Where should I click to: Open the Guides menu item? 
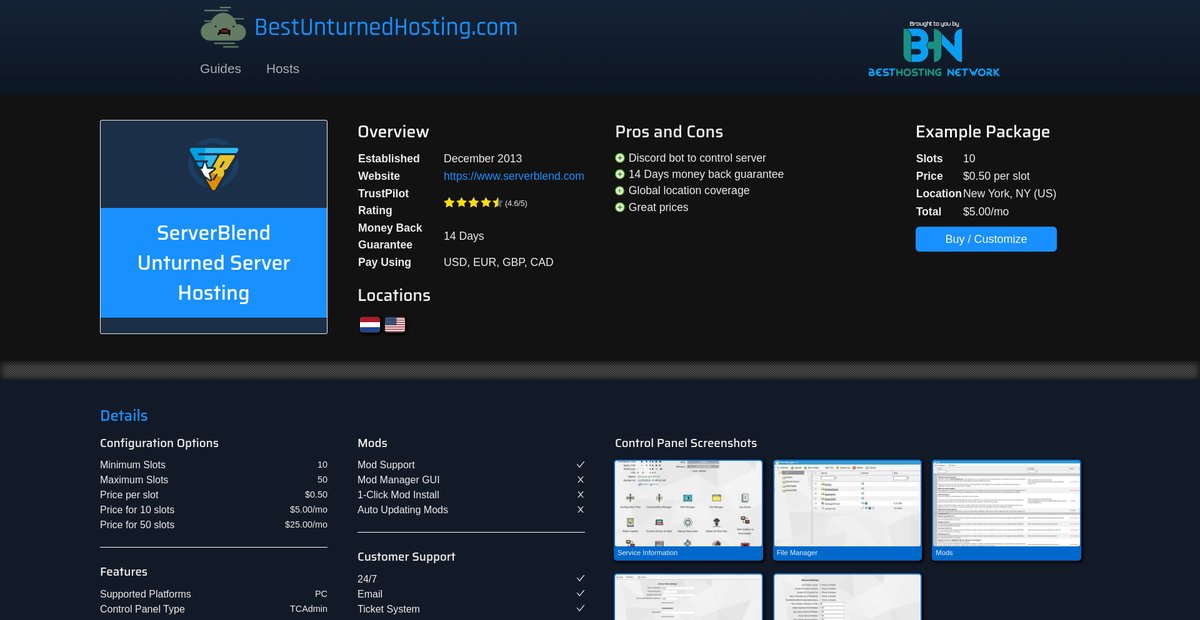pyautogui.click(x=220, y=69)
